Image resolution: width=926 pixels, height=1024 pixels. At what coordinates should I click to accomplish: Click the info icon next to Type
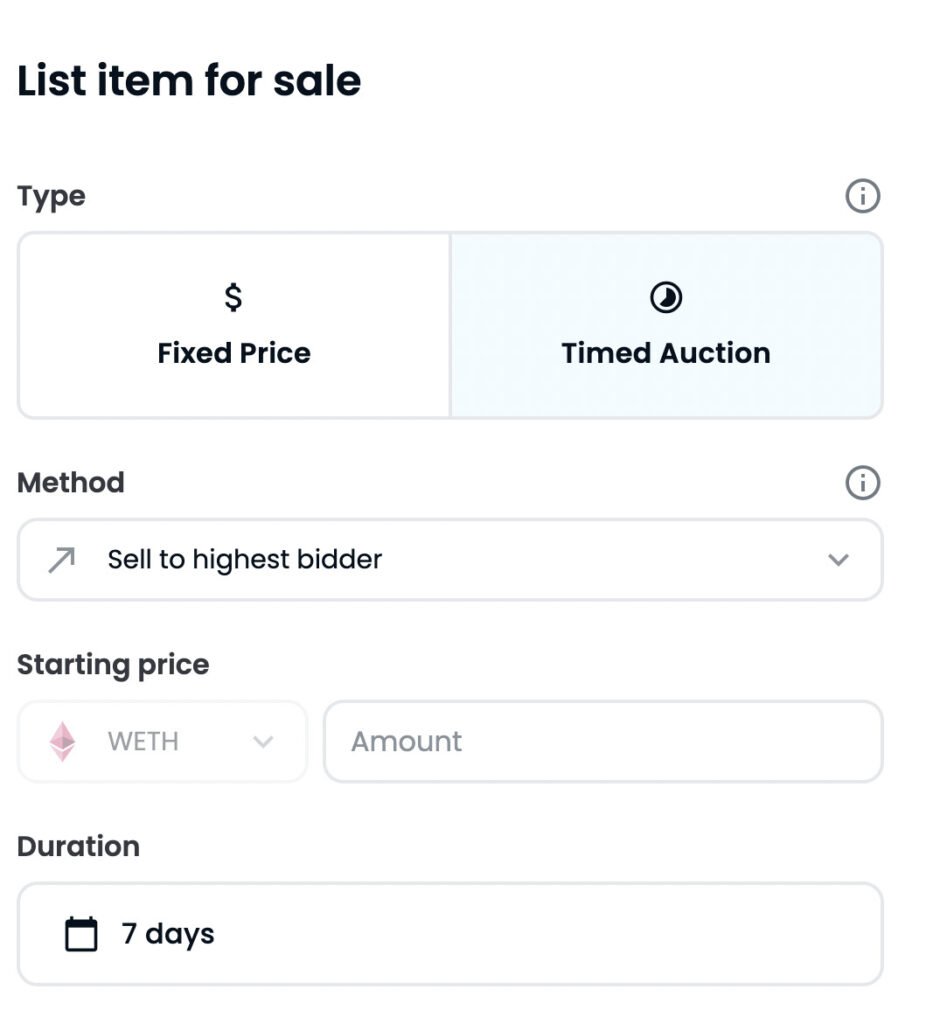point(862,196)
